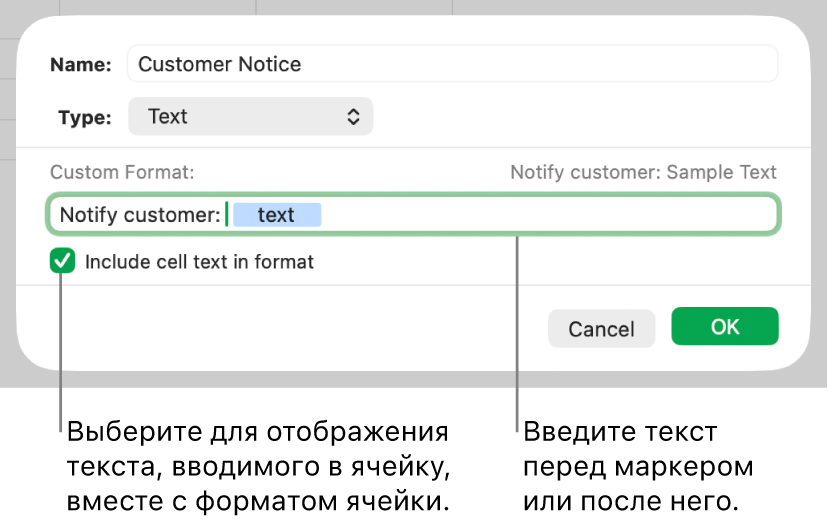This screenshot has height=523, width=828.
Task: Click the "Name:" label
Action: (x=81, y=65)
